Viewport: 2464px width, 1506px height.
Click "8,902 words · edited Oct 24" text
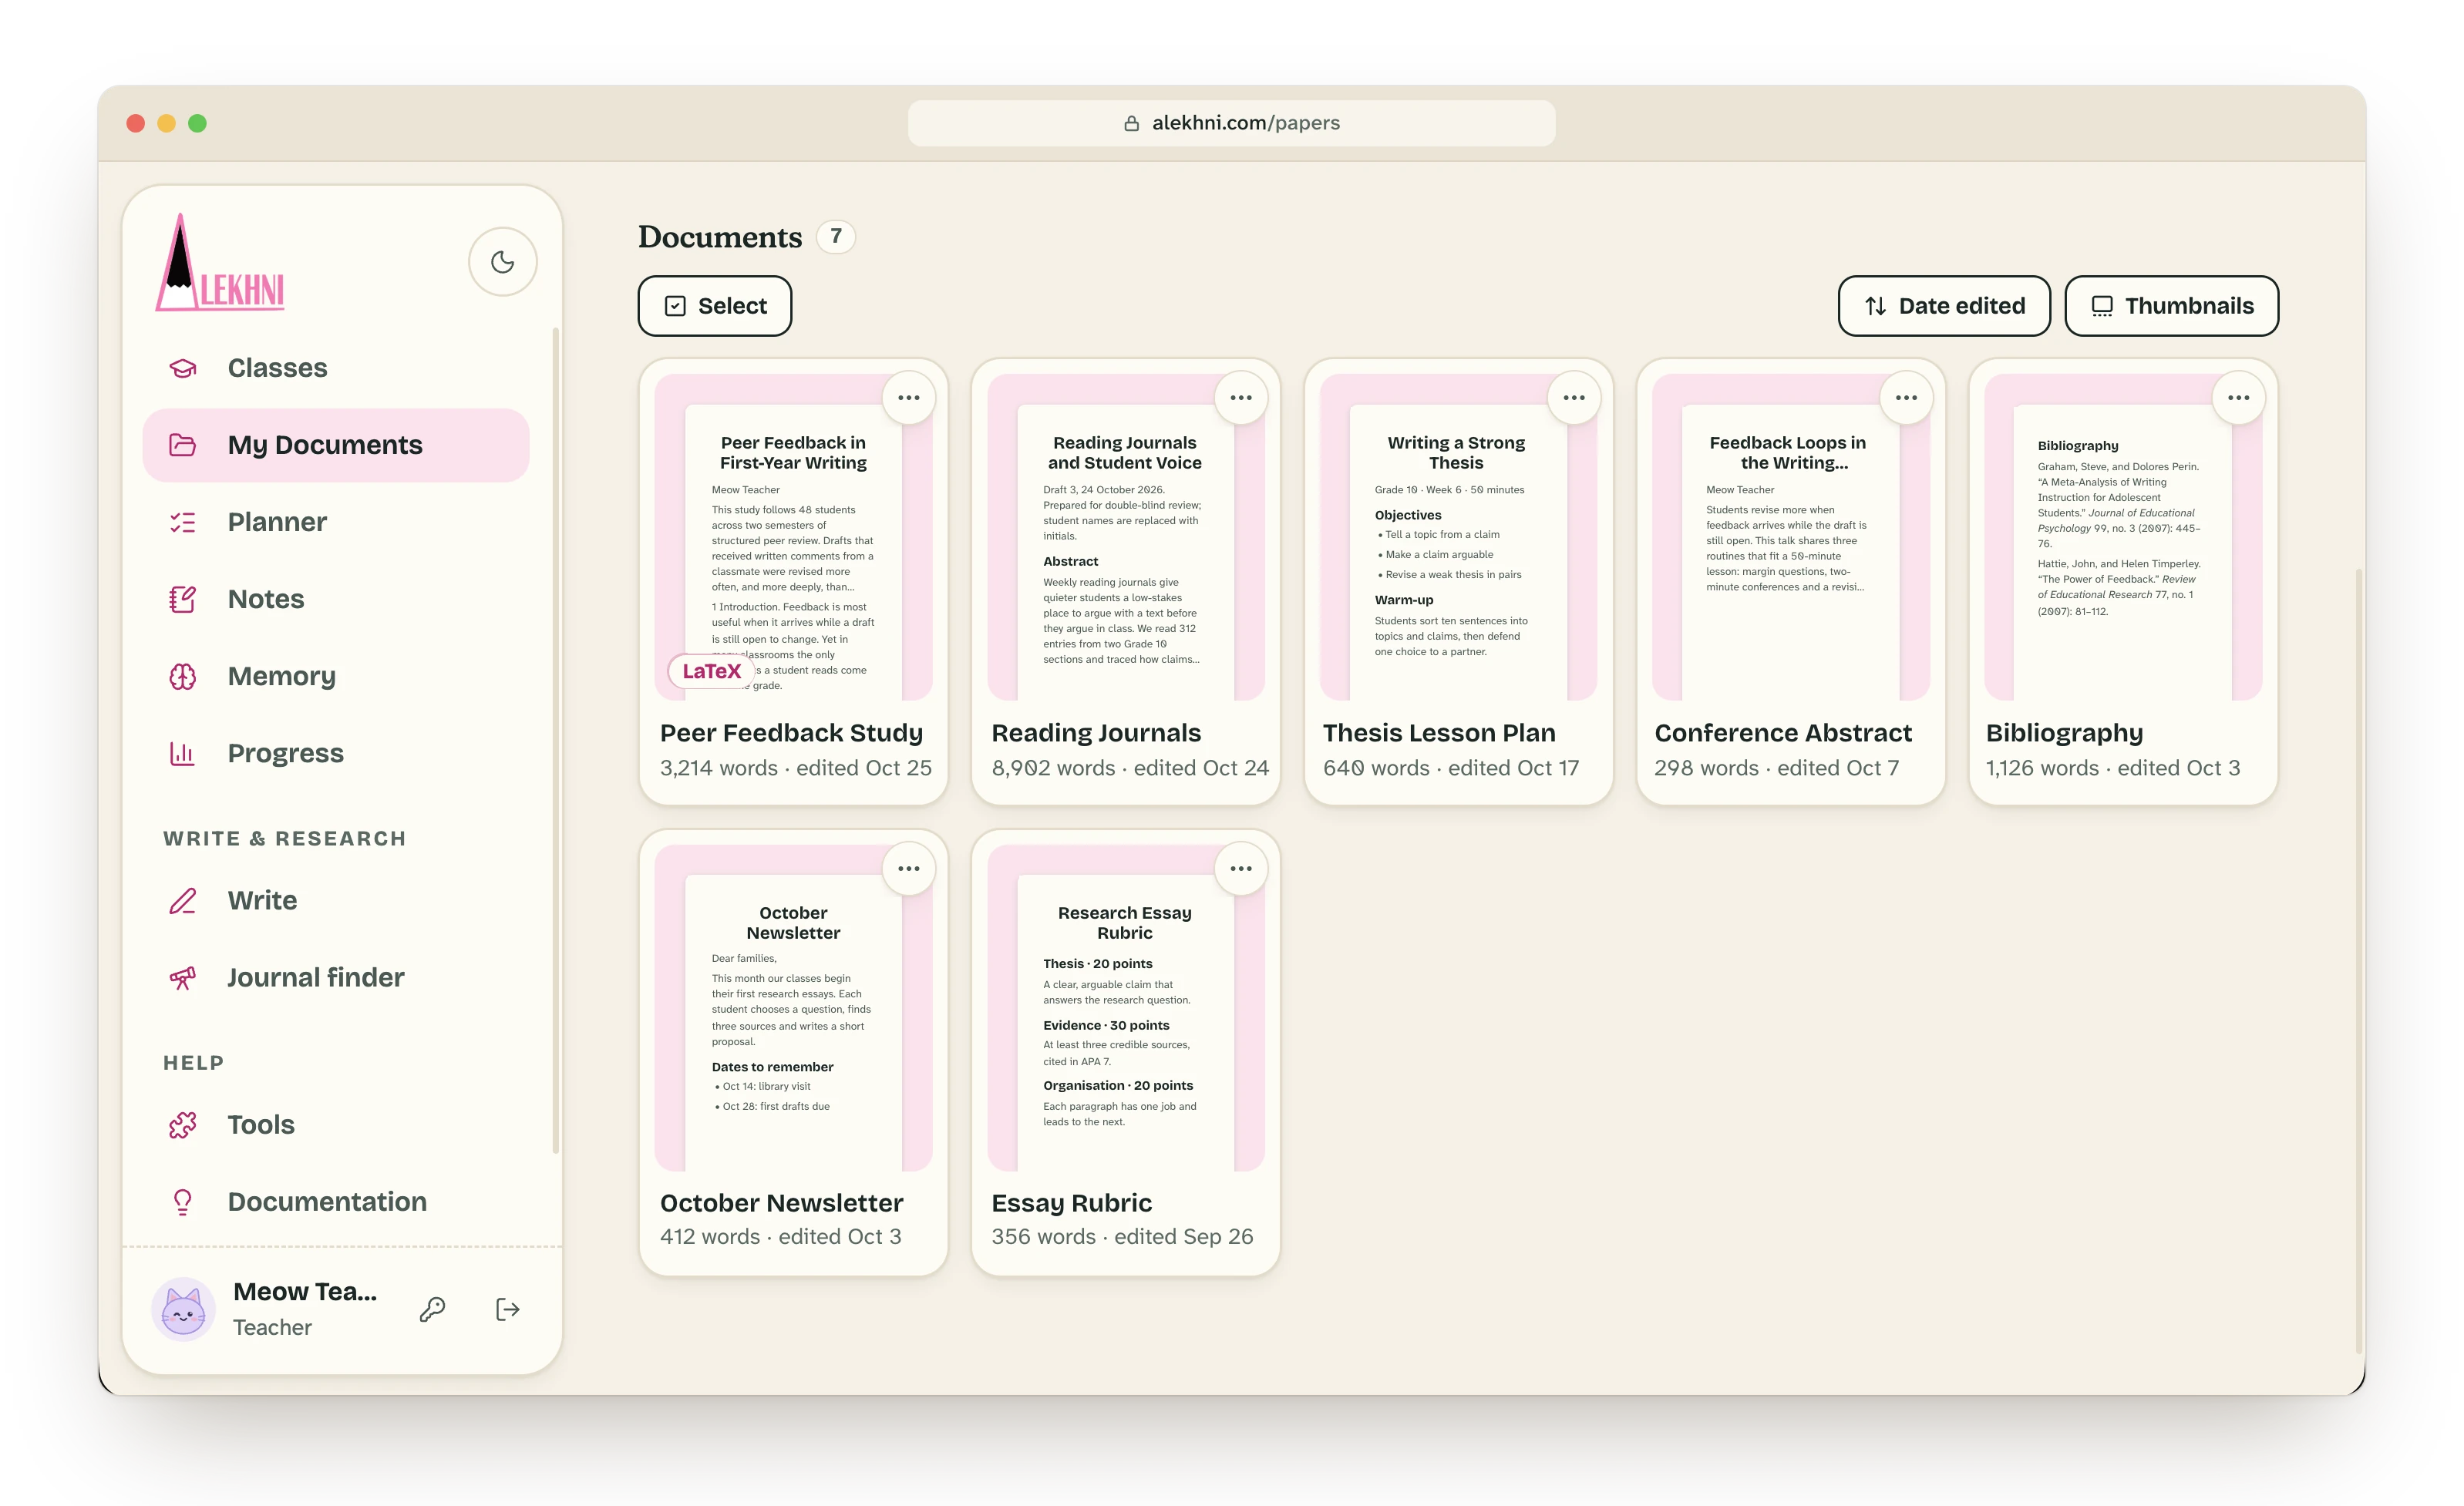pos(1130,768)
